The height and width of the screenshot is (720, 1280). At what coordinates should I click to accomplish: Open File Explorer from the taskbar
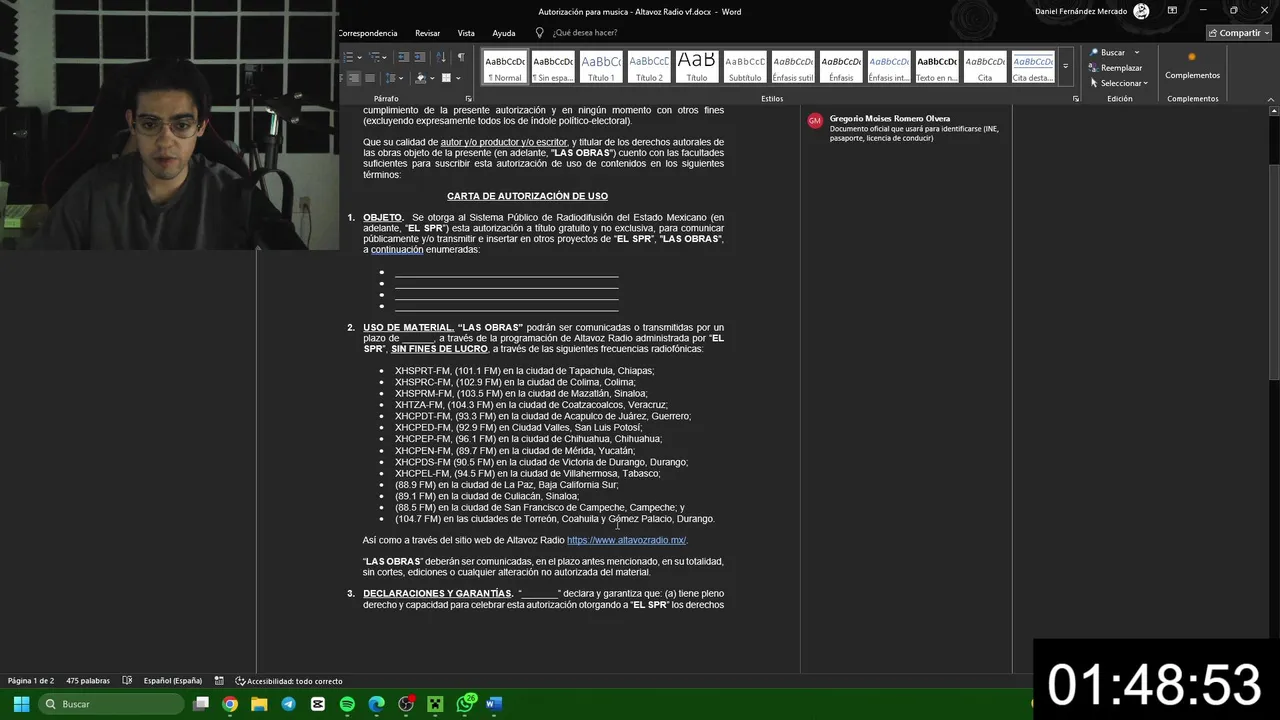(x=259, y=704)
